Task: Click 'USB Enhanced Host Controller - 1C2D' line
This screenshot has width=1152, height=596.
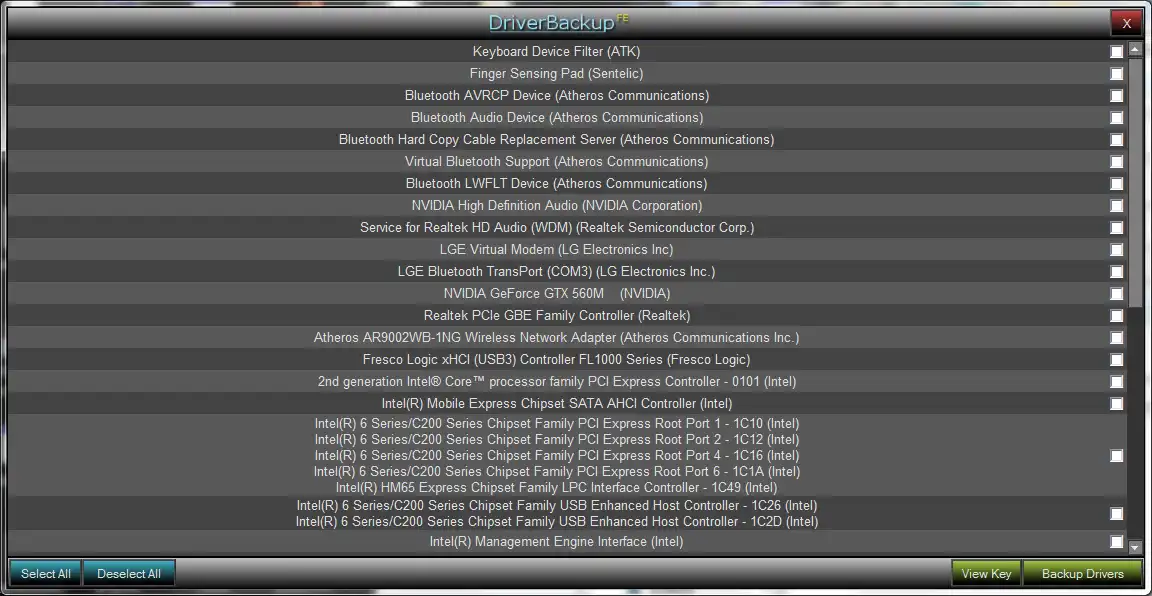Action: [557, 522]
